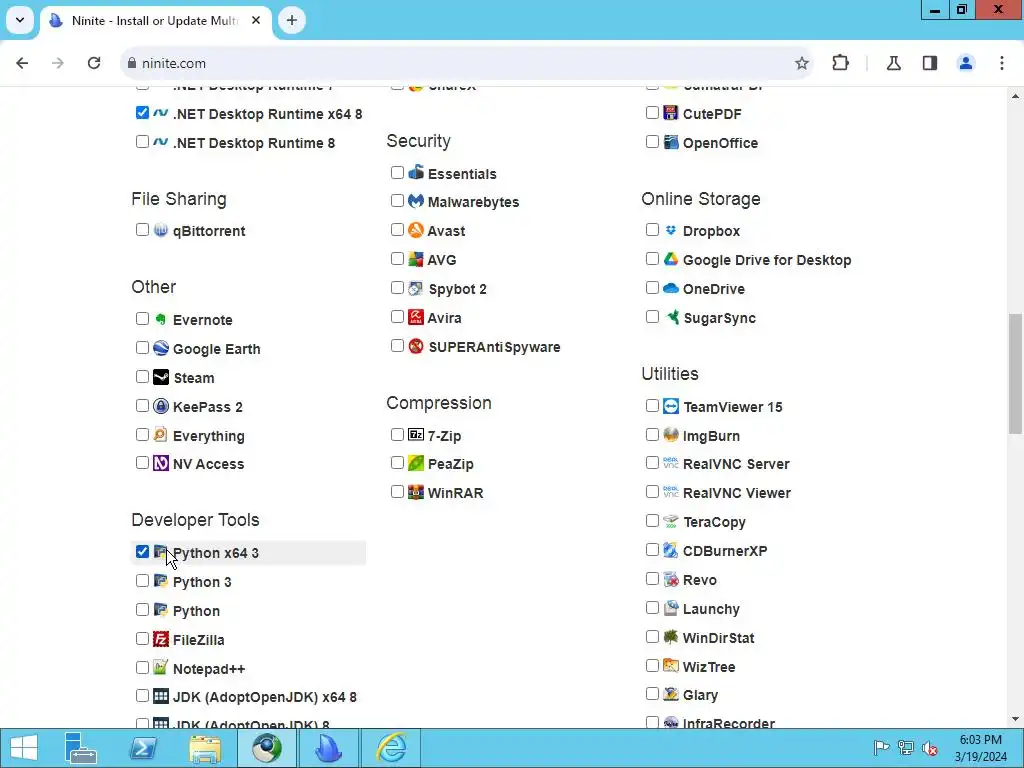The height and width of the screenshot is (768, 1024).
Task: Click the Google Drive for Desktop icon
Action: coord(671,259)
